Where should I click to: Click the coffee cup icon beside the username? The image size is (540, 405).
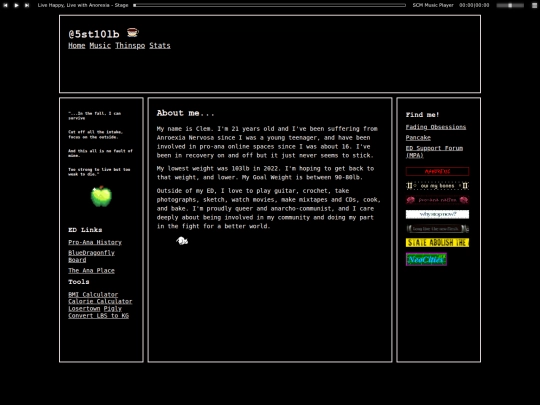coord(132,33)
